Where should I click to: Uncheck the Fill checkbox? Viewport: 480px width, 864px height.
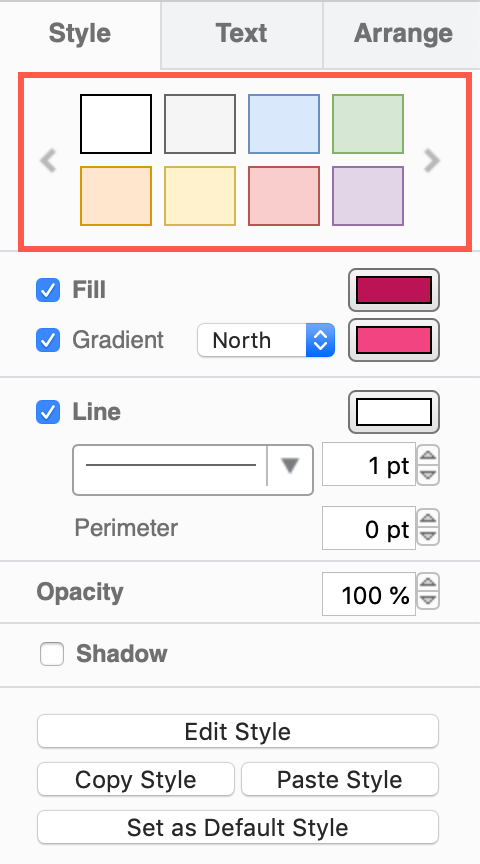pyautogui.click(x=48, y=290)
